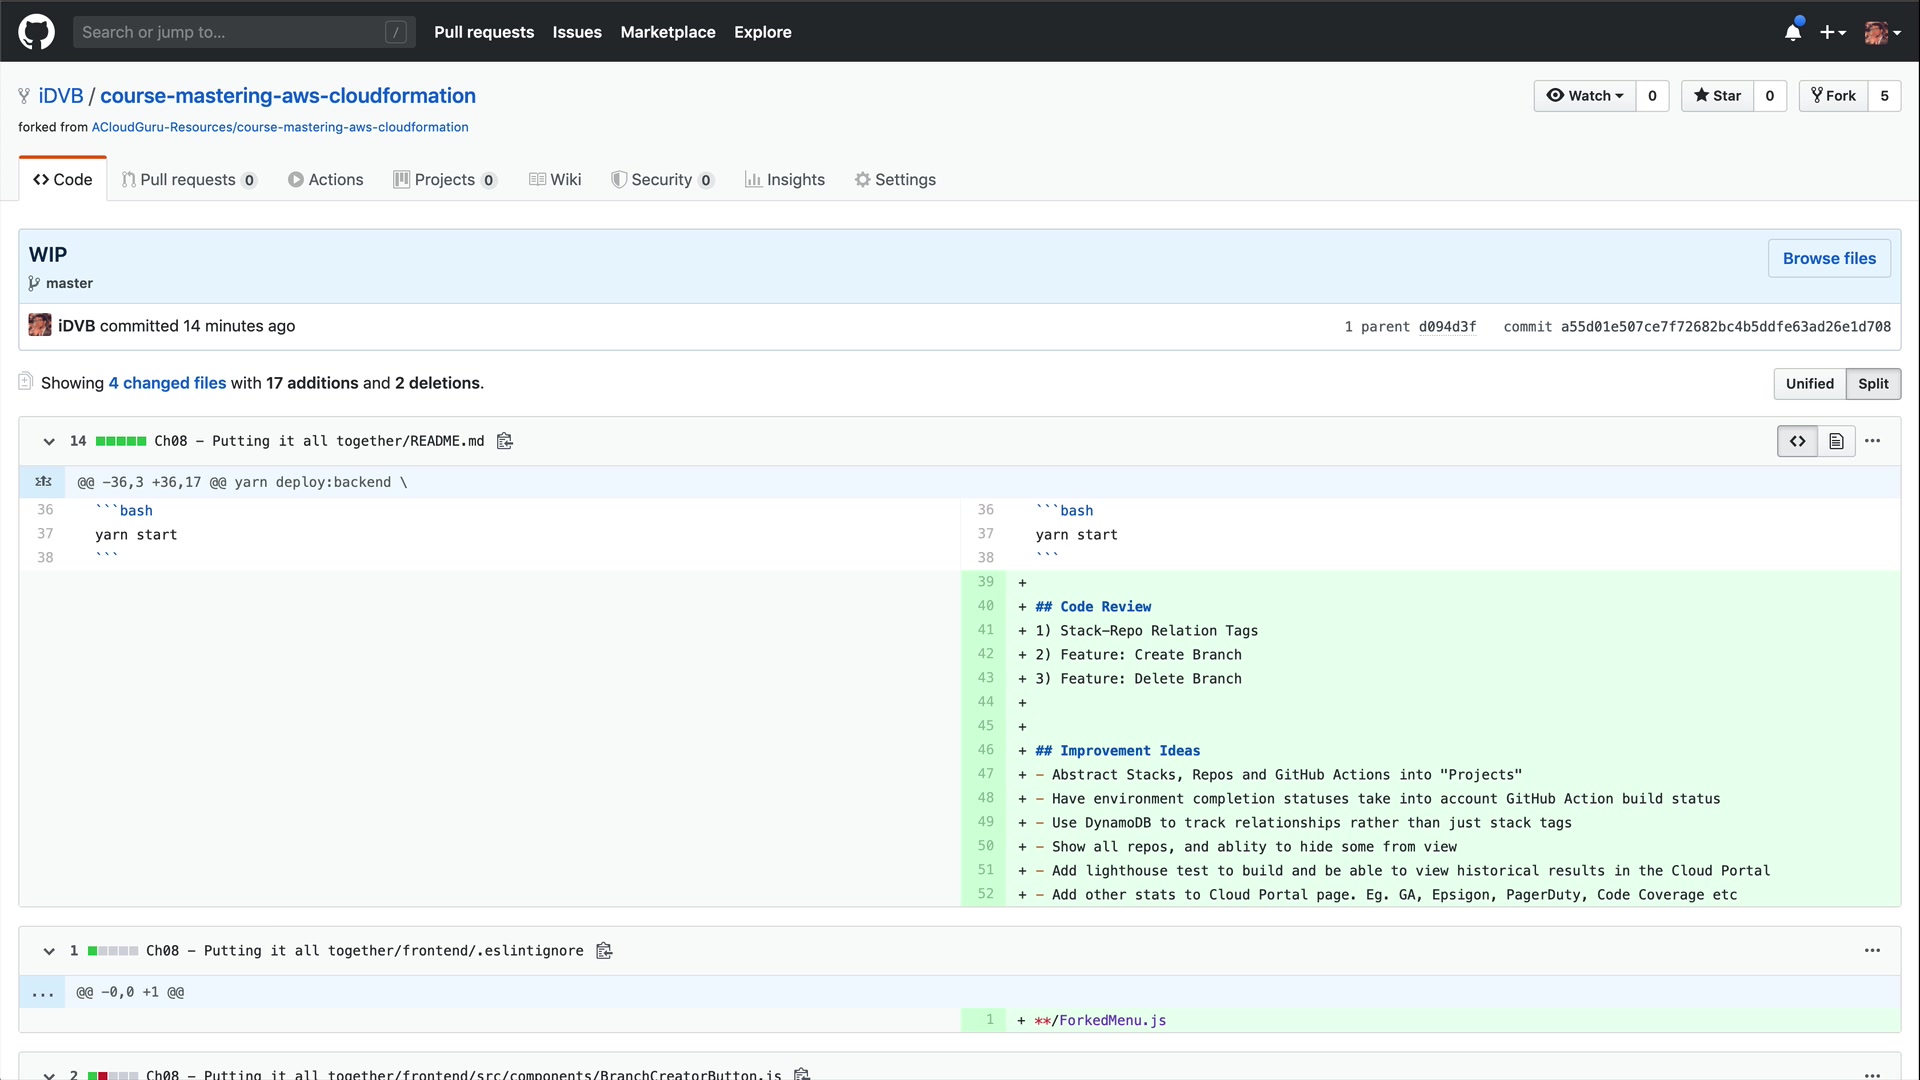Click the Browse files button
The width and height of the screenshot is (1920, 1080).
coord(1829,258)
